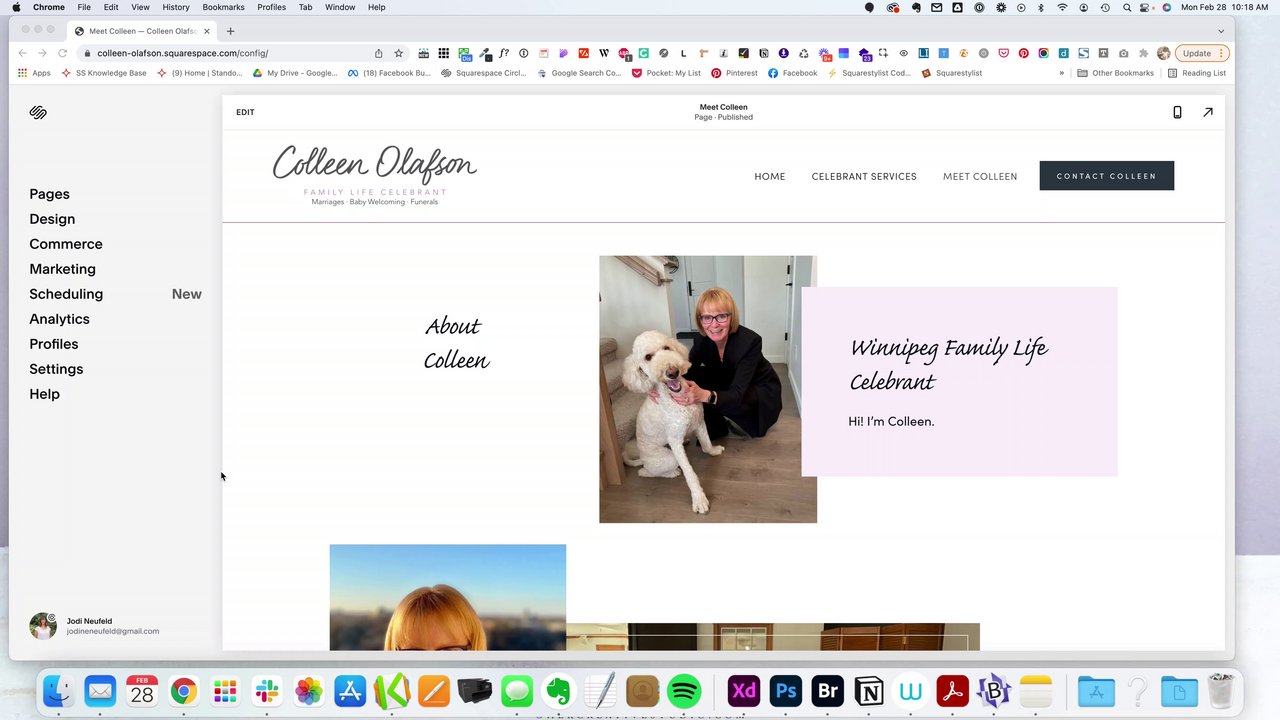Open Jodi Neufeld account profile
Viewport: 1280px width, 720px height.
pyautogui.click(x=95, y=626)
